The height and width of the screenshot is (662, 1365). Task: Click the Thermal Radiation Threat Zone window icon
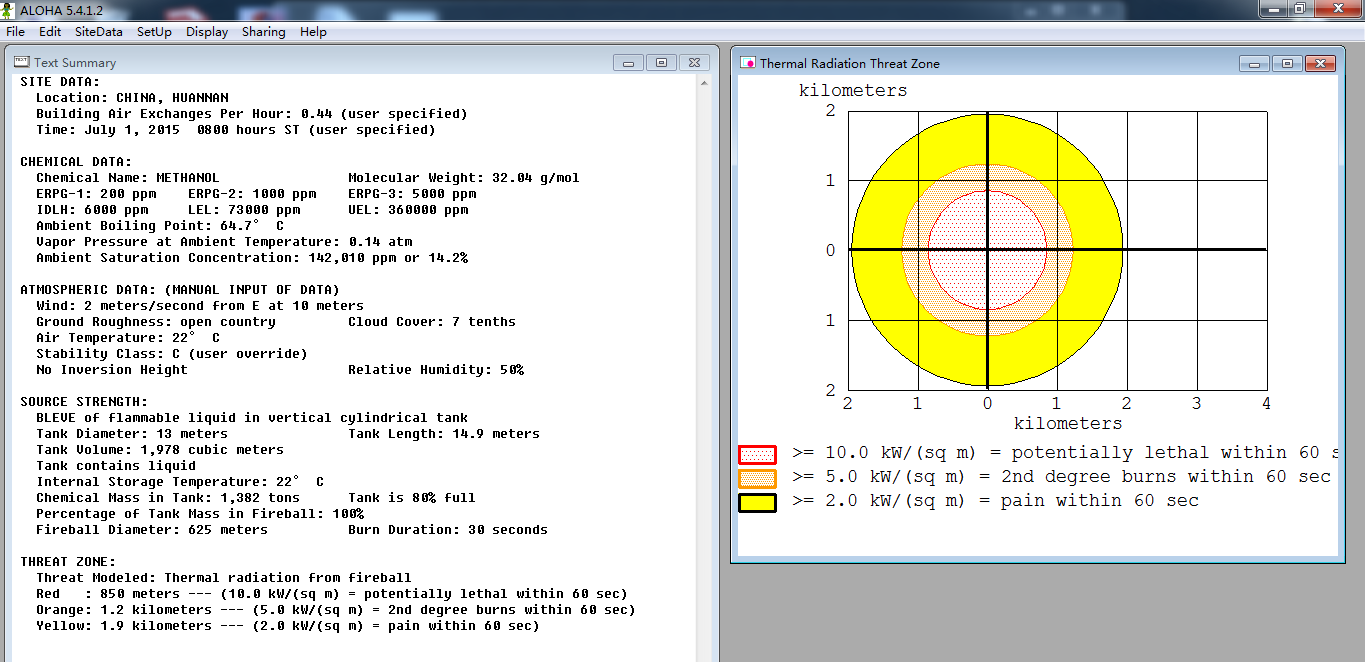[747, 63]
